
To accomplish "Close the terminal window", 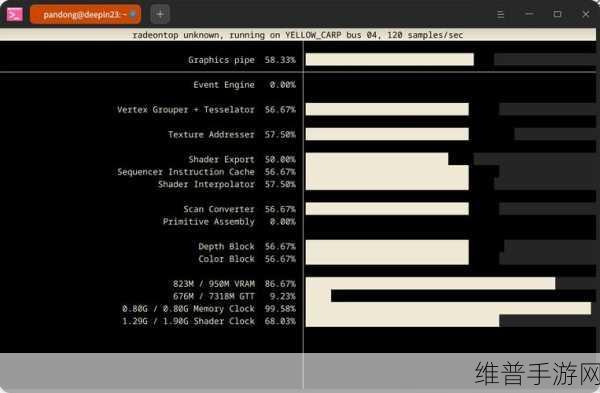I will (x=585, y=14).
